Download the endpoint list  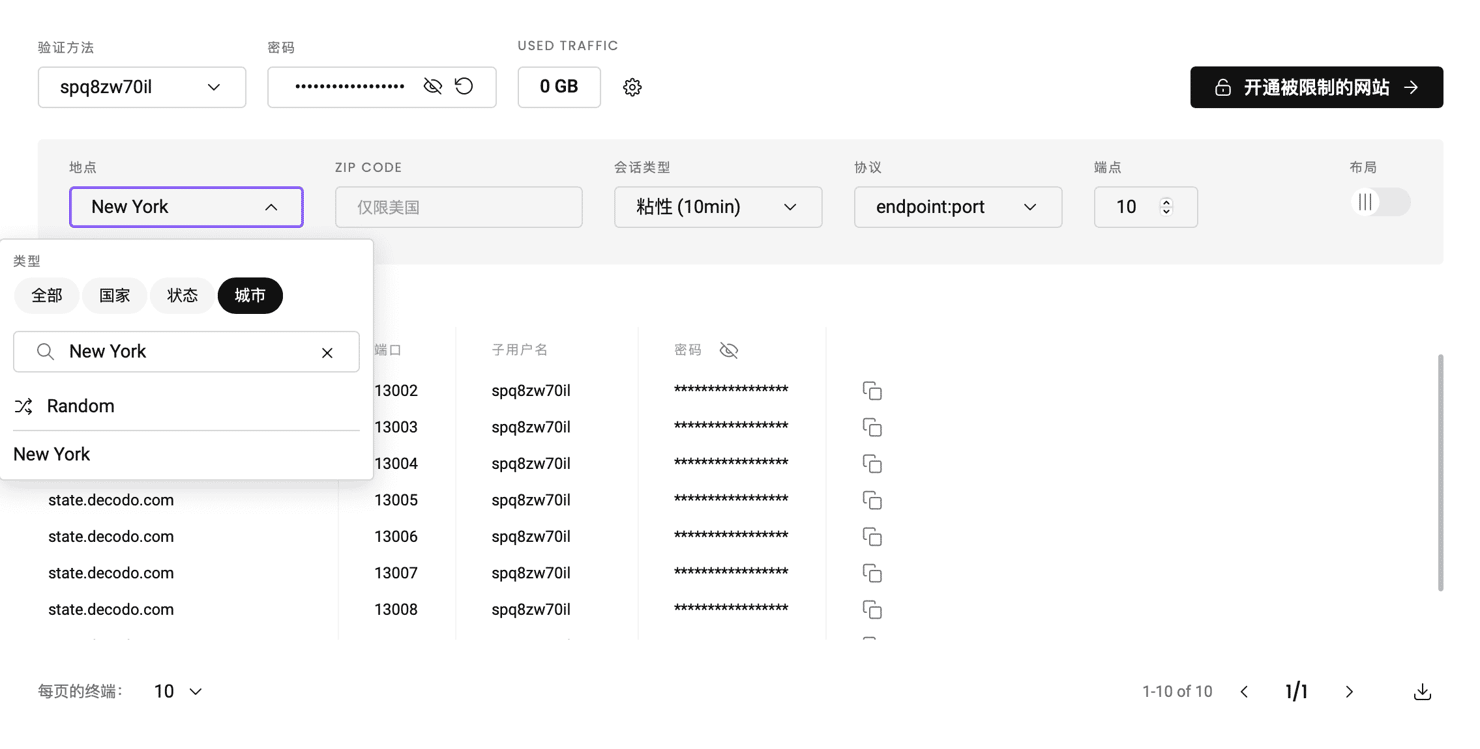coord(1422,692)
